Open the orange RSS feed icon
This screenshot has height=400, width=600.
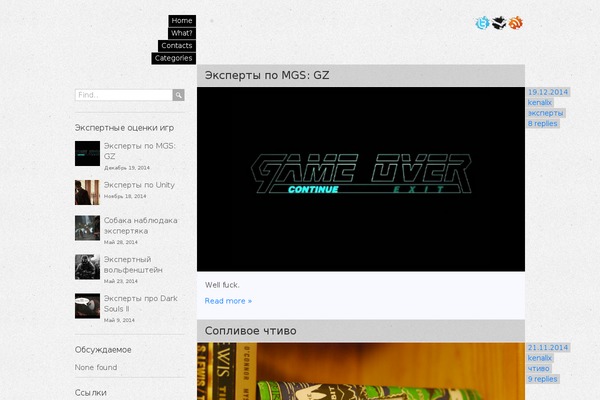tap(515, 23)
